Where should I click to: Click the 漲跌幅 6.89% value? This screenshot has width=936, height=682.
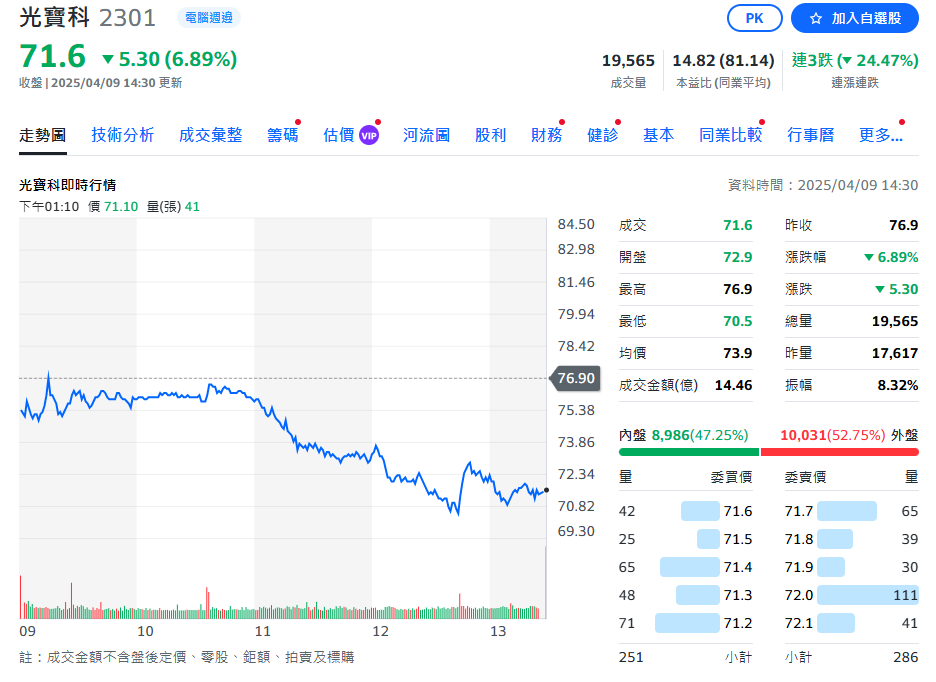point(891,257)
